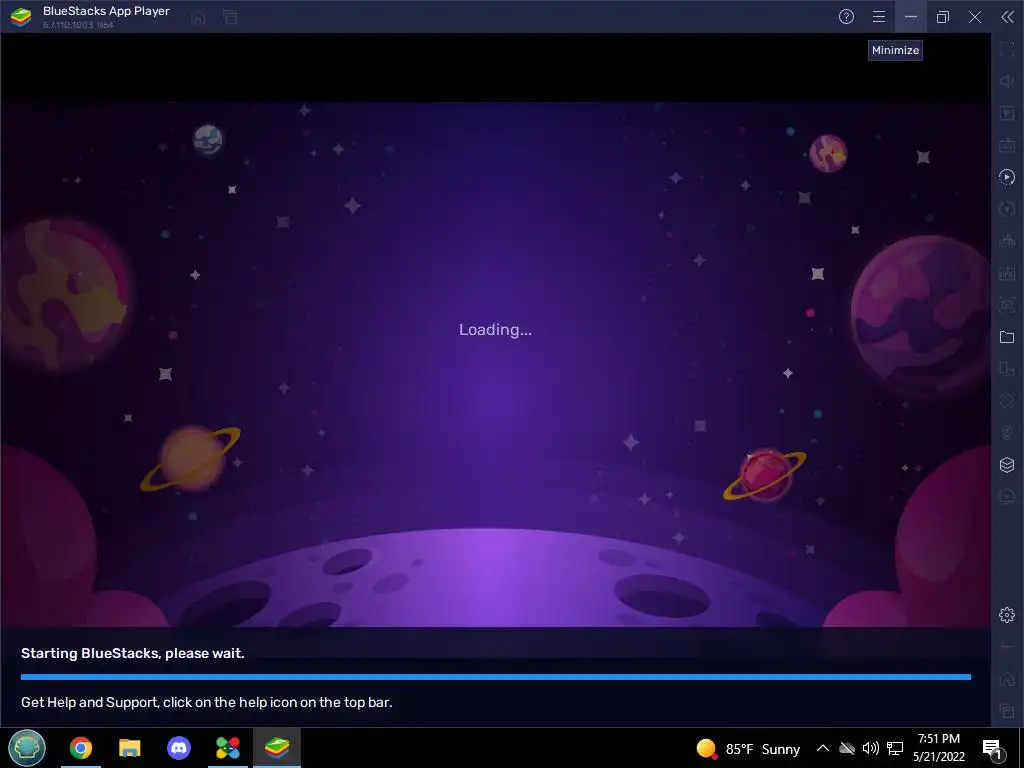The image size is (1024, 768).
Task: Open the clock showing 7:51 PM
Action: pos(939,748)
